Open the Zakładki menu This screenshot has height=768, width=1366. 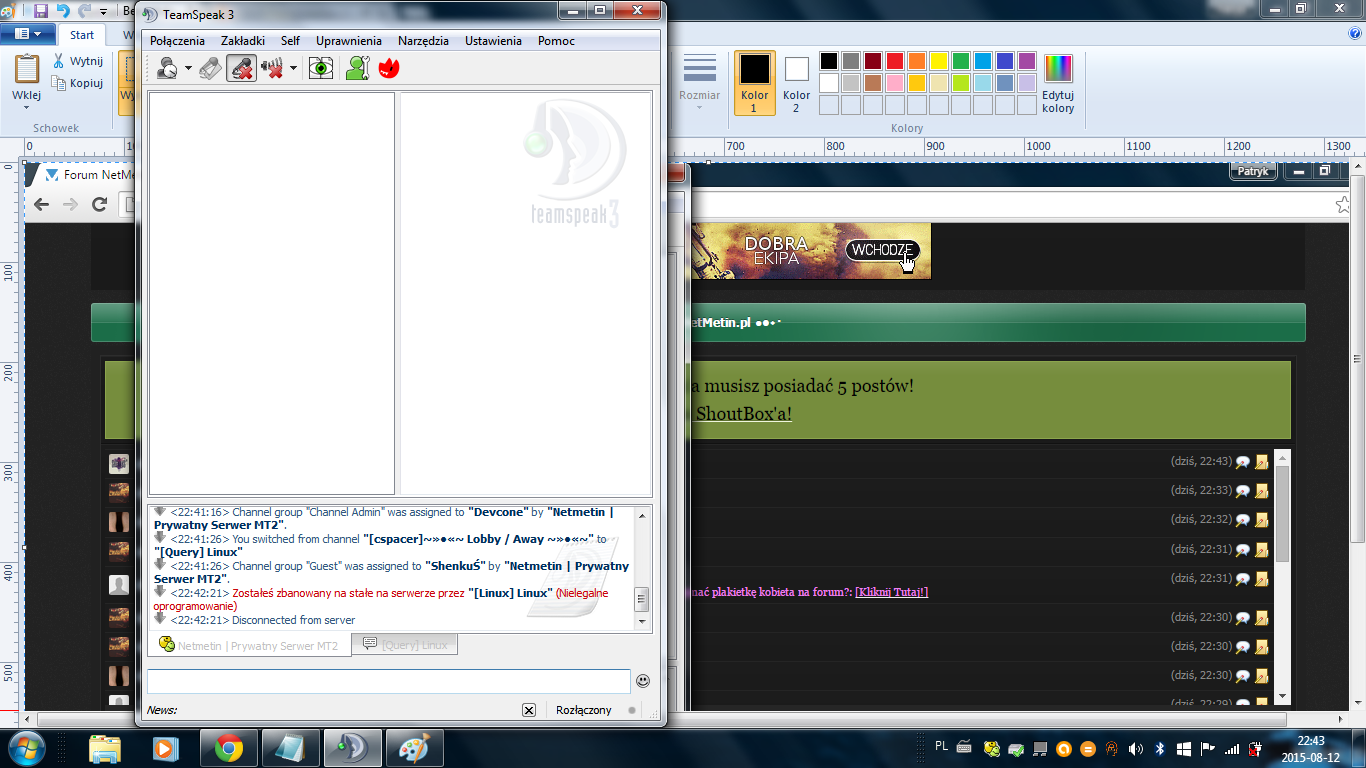(243, 41)
